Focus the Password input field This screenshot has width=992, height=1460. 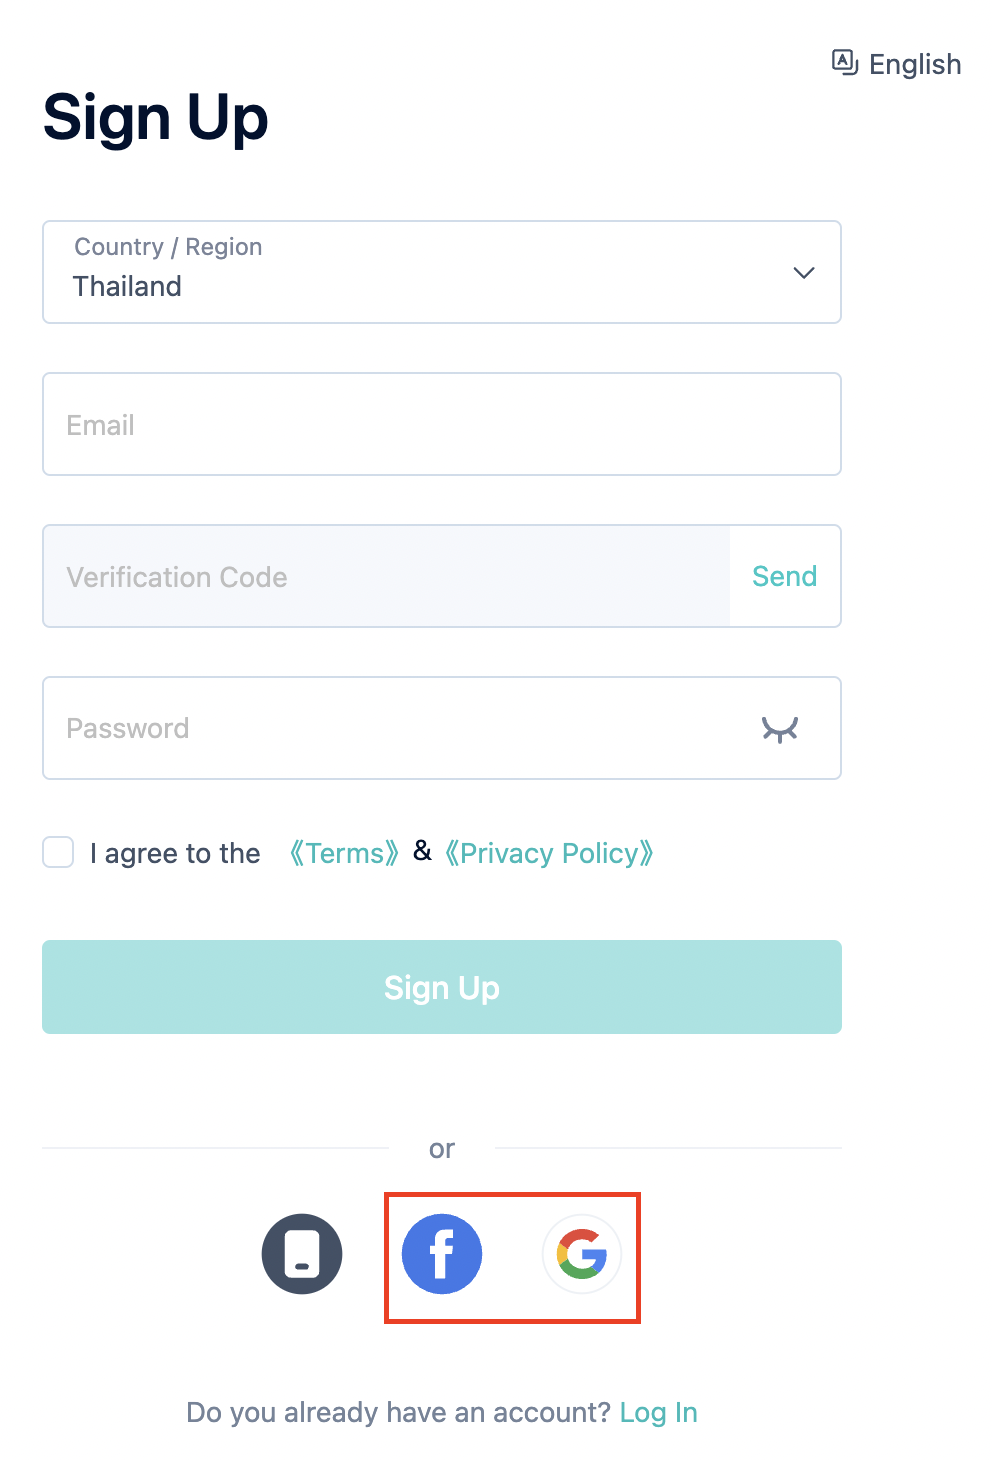442,728
